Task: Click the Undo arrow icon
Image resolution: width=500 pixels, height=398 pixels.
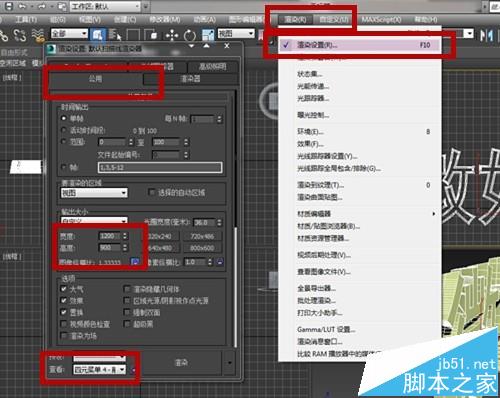Action: click(22, 6)
